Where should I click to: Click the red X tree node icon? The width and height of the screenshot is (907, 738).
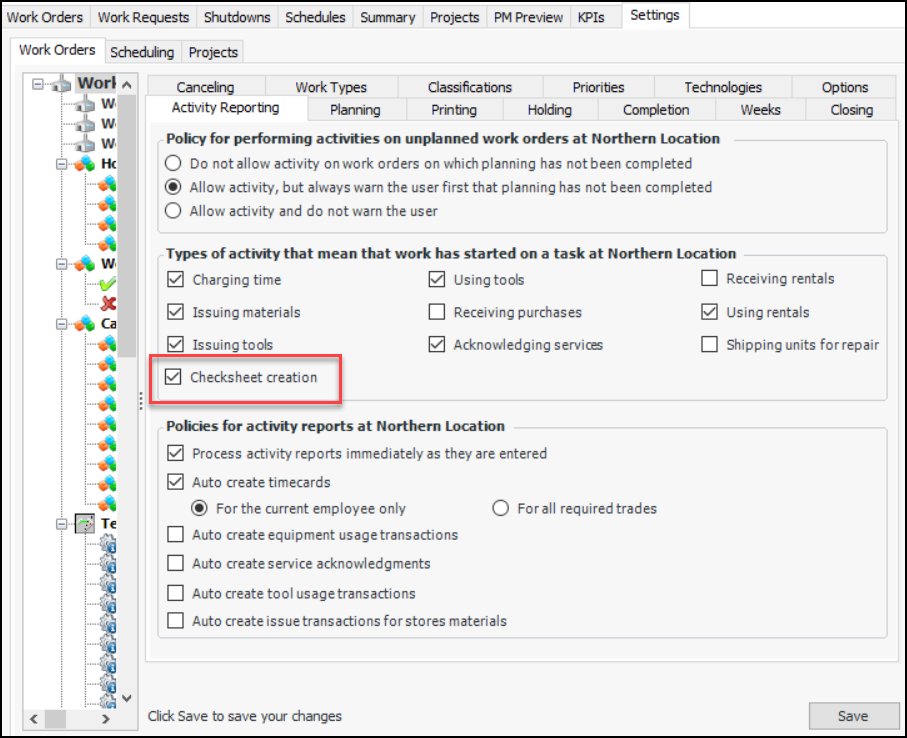[108, 303]
